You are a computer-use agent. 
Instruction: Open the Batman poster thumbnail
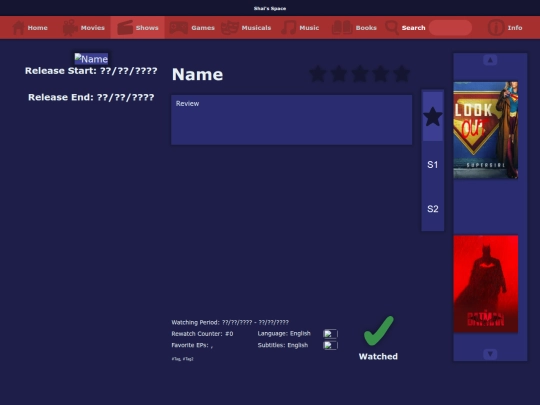tap(486, 284)
